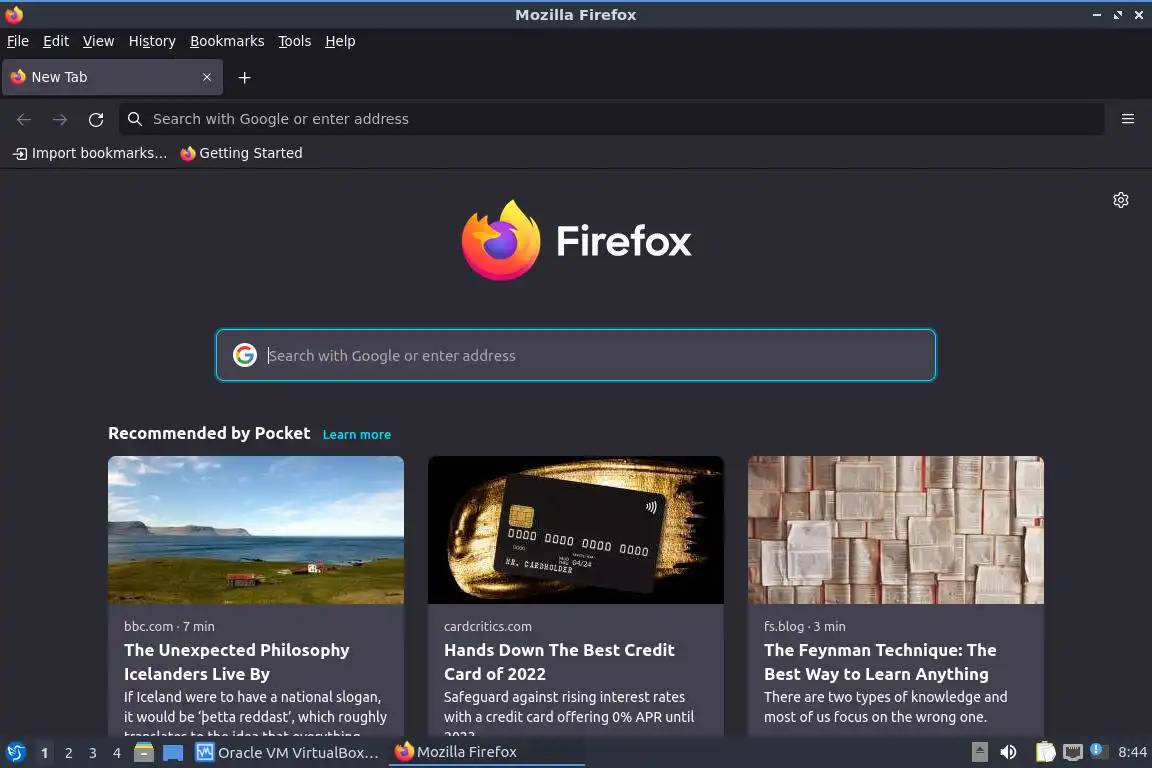Open the Tools menu
The width and height of the screenshot is (1152, 768).
(295, 41)
